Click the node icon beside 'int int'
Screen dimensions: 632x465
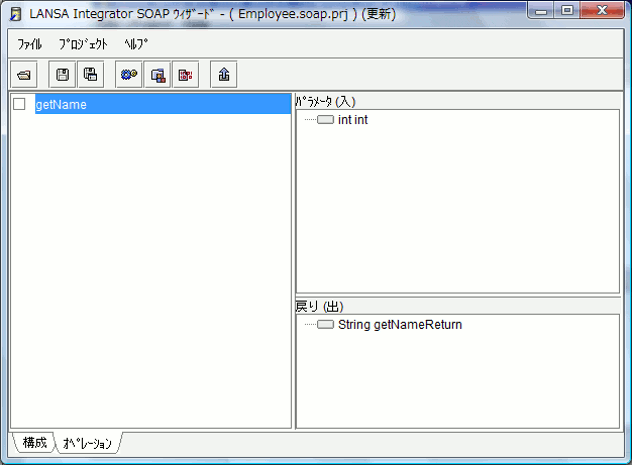325,120
